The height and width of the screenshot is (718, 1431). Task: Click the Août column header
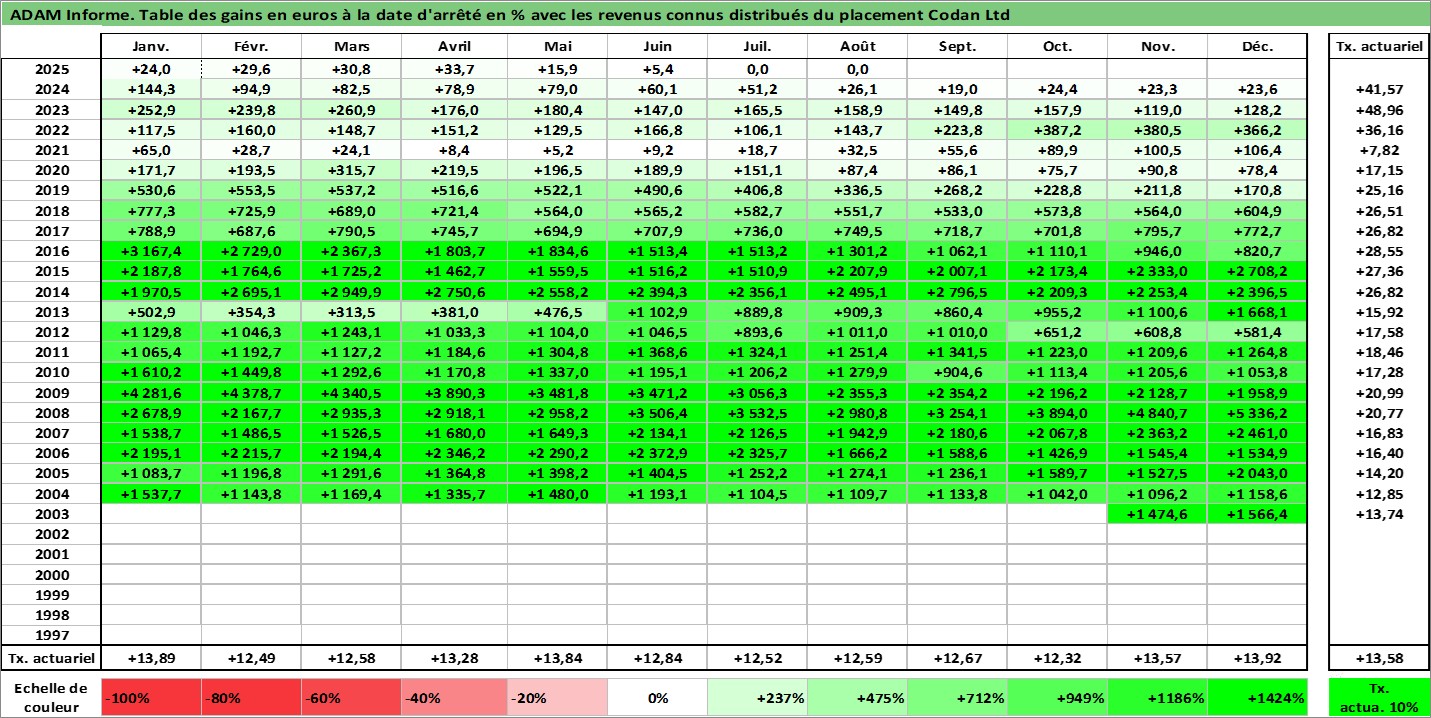(858, 46)
